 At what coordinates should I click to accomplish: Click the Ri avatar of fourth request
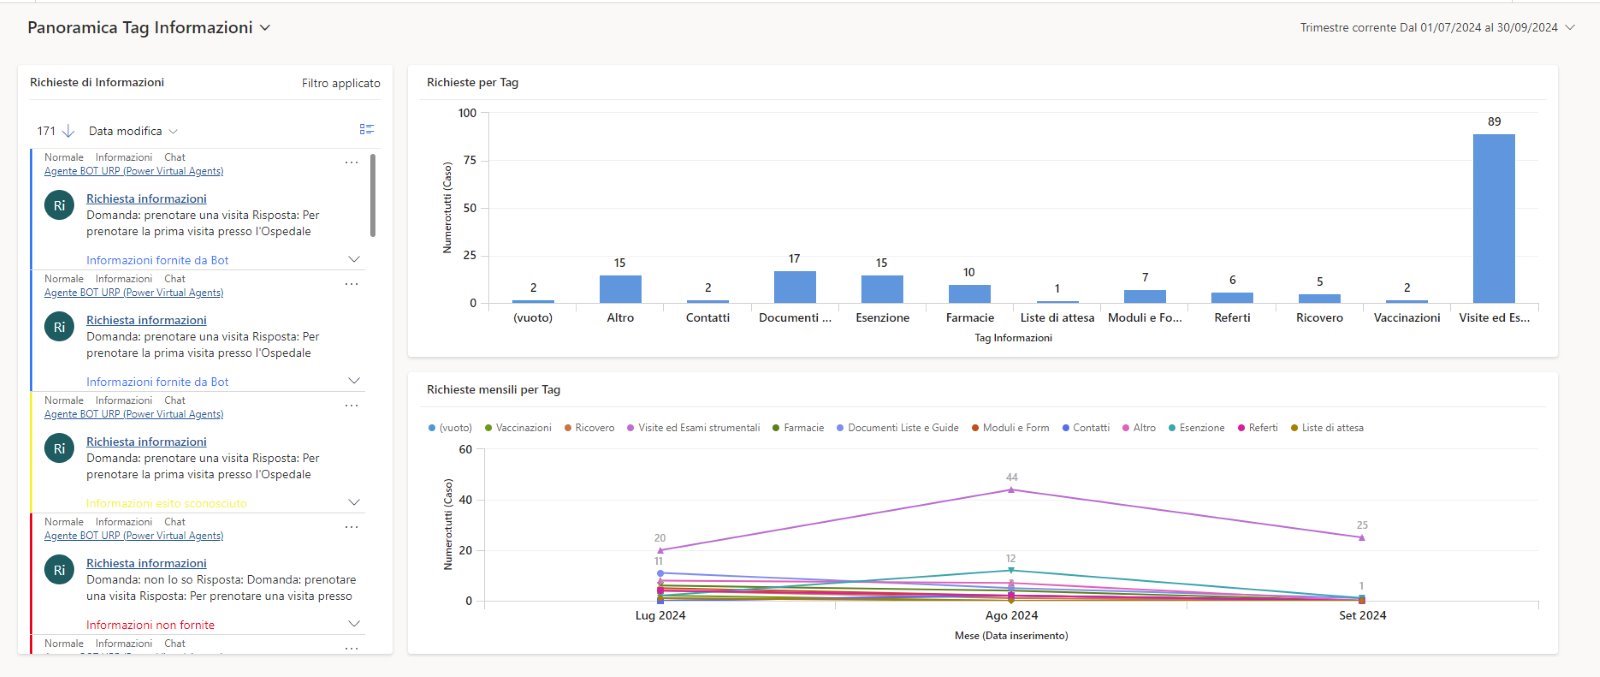click(x=59, y=570)
